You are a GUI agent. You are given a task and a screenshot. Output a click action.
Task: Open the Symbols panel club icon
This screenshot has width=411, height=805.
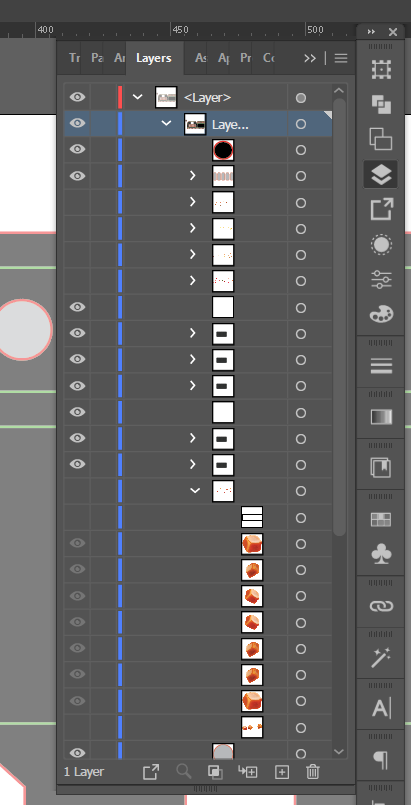click(x=381, y=554)
